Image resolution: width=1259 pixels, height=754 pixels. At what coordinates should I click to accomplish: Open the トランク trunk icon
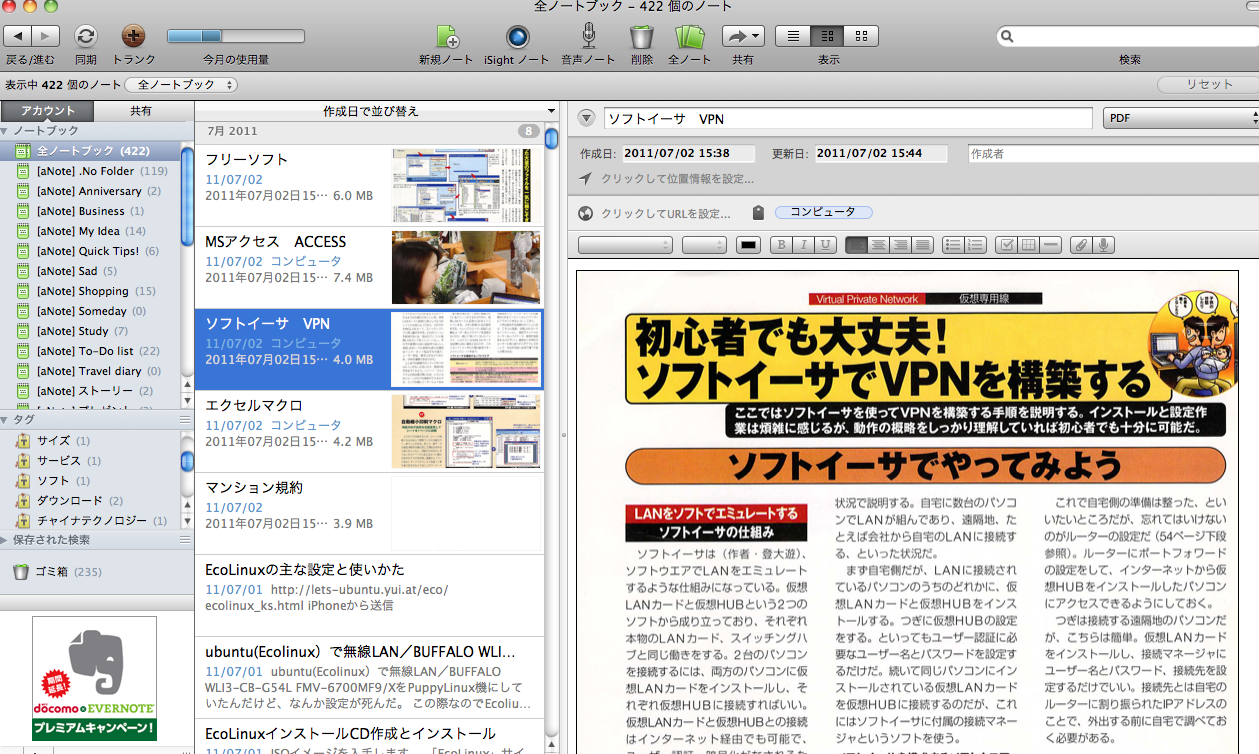click(x=133, y=37)
